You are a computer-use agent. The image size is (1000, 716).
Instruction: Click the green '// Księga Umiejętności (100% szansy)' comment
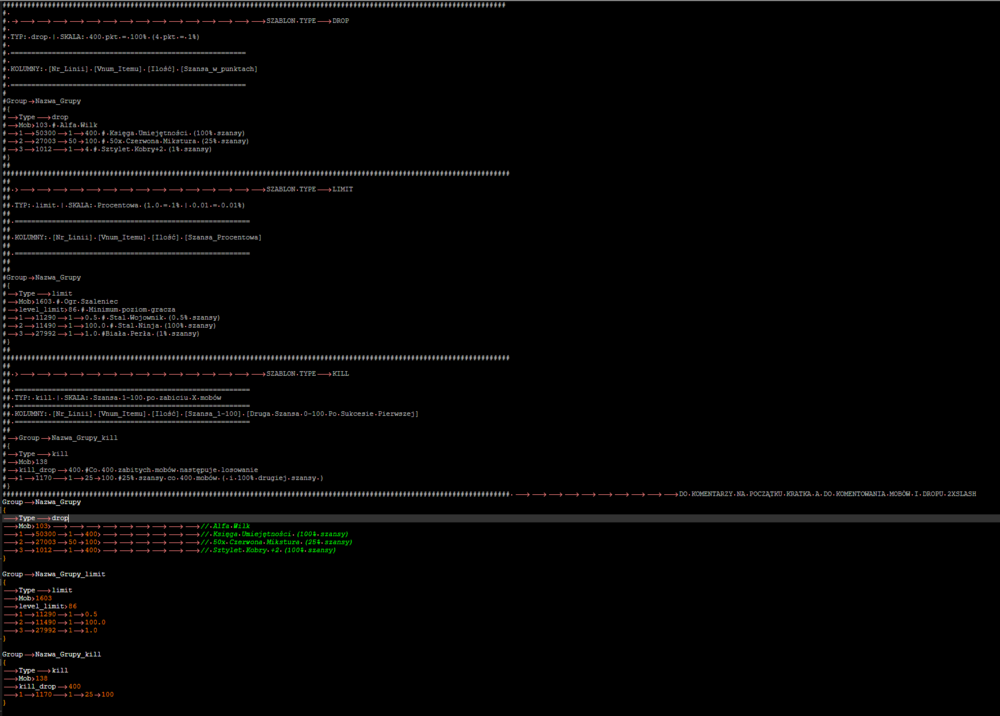pyautogui.click(x=275, y=534)
